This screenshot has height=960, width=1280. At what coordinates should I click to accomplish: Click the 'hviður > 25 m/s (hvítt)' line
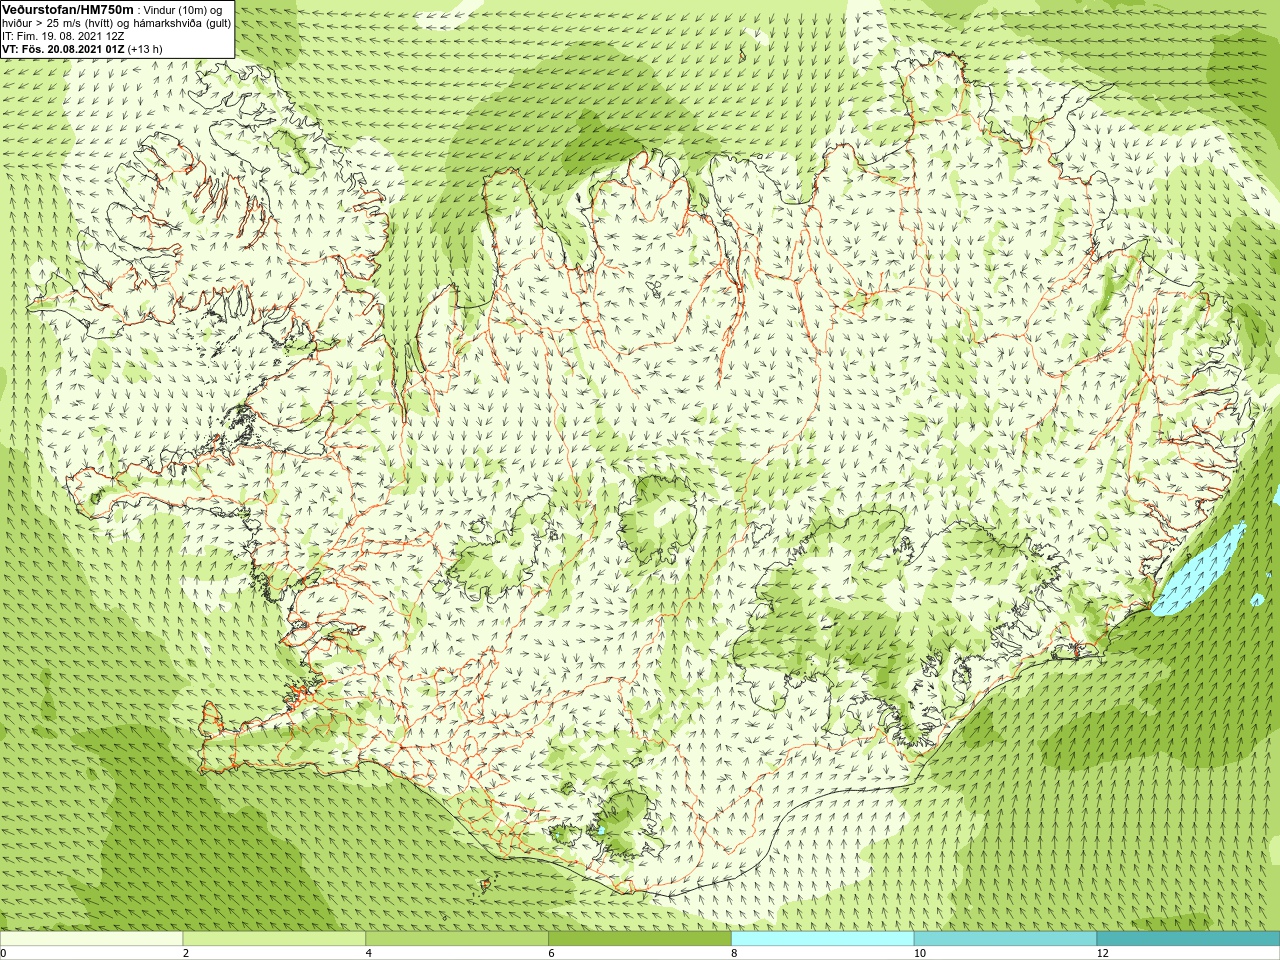pos(60,23)
